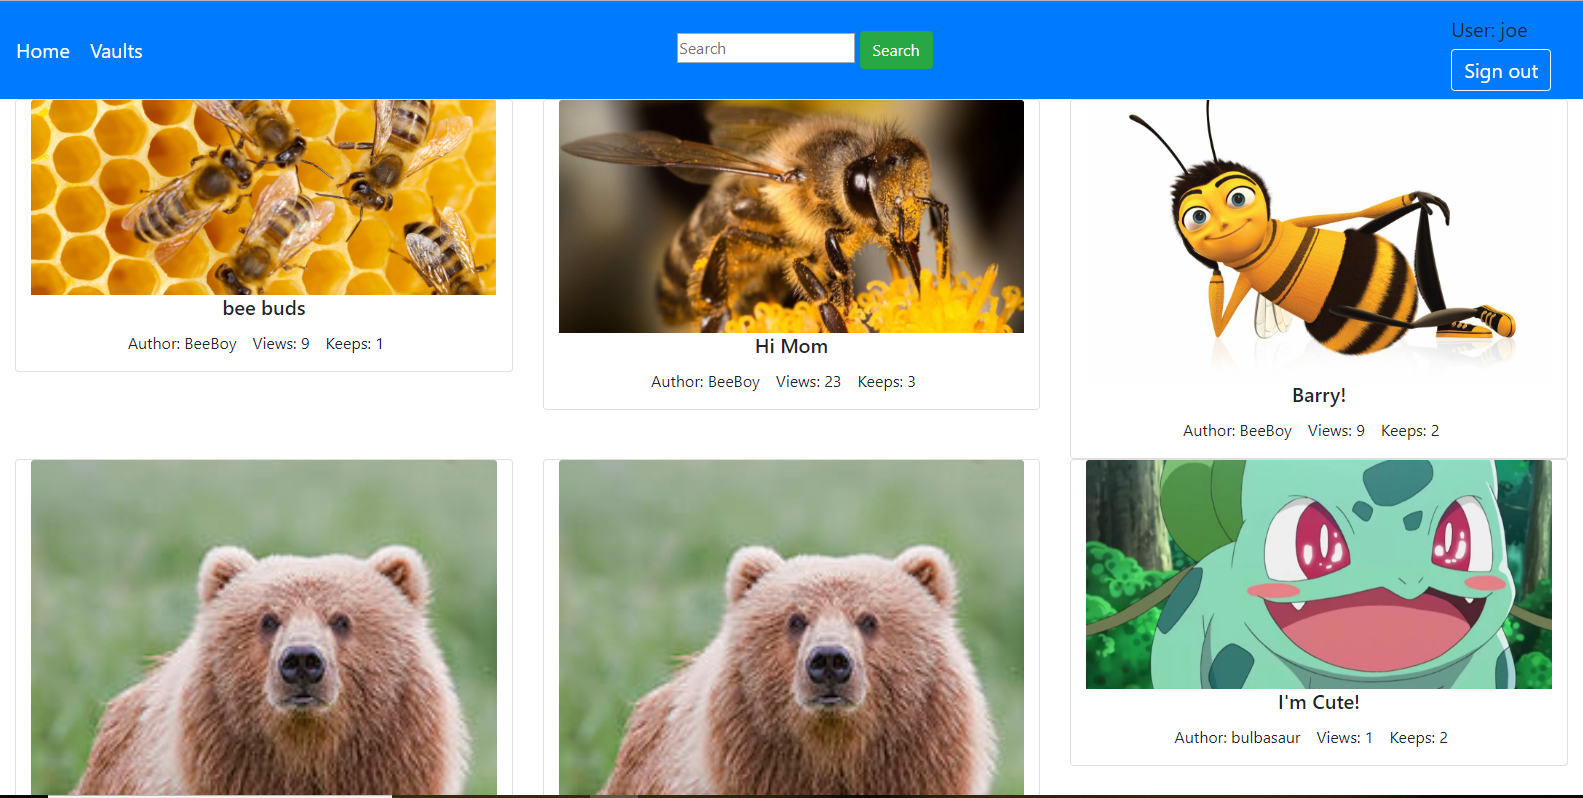Click "Views: 23" on the Hi Mom card
This screenshot has width=1583, height=798.
(x=808, y=382)
